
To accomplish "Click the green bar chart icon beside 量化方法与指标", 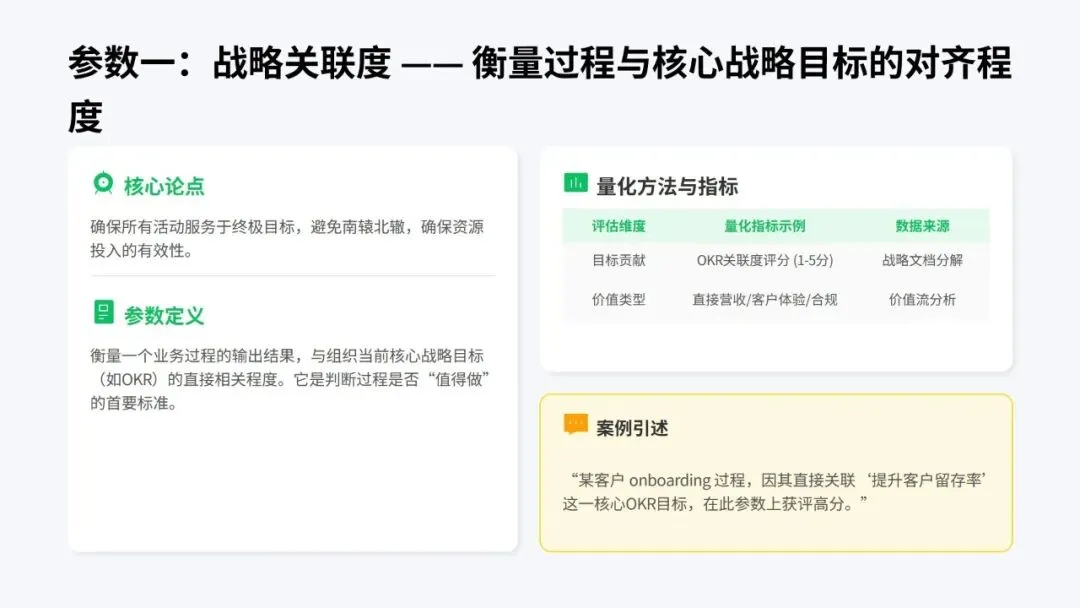I will (576, 183).
